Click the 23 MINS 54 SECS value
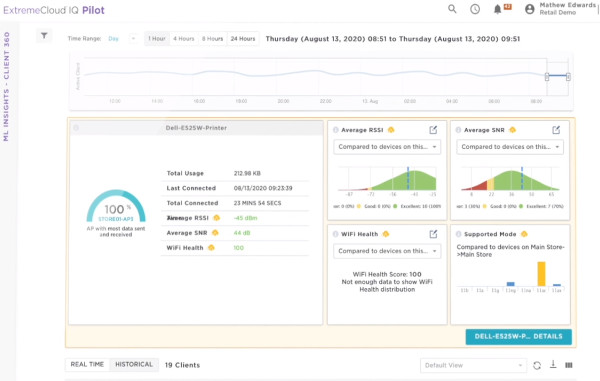This screenshot has height=381, width=600. (258, 203)
